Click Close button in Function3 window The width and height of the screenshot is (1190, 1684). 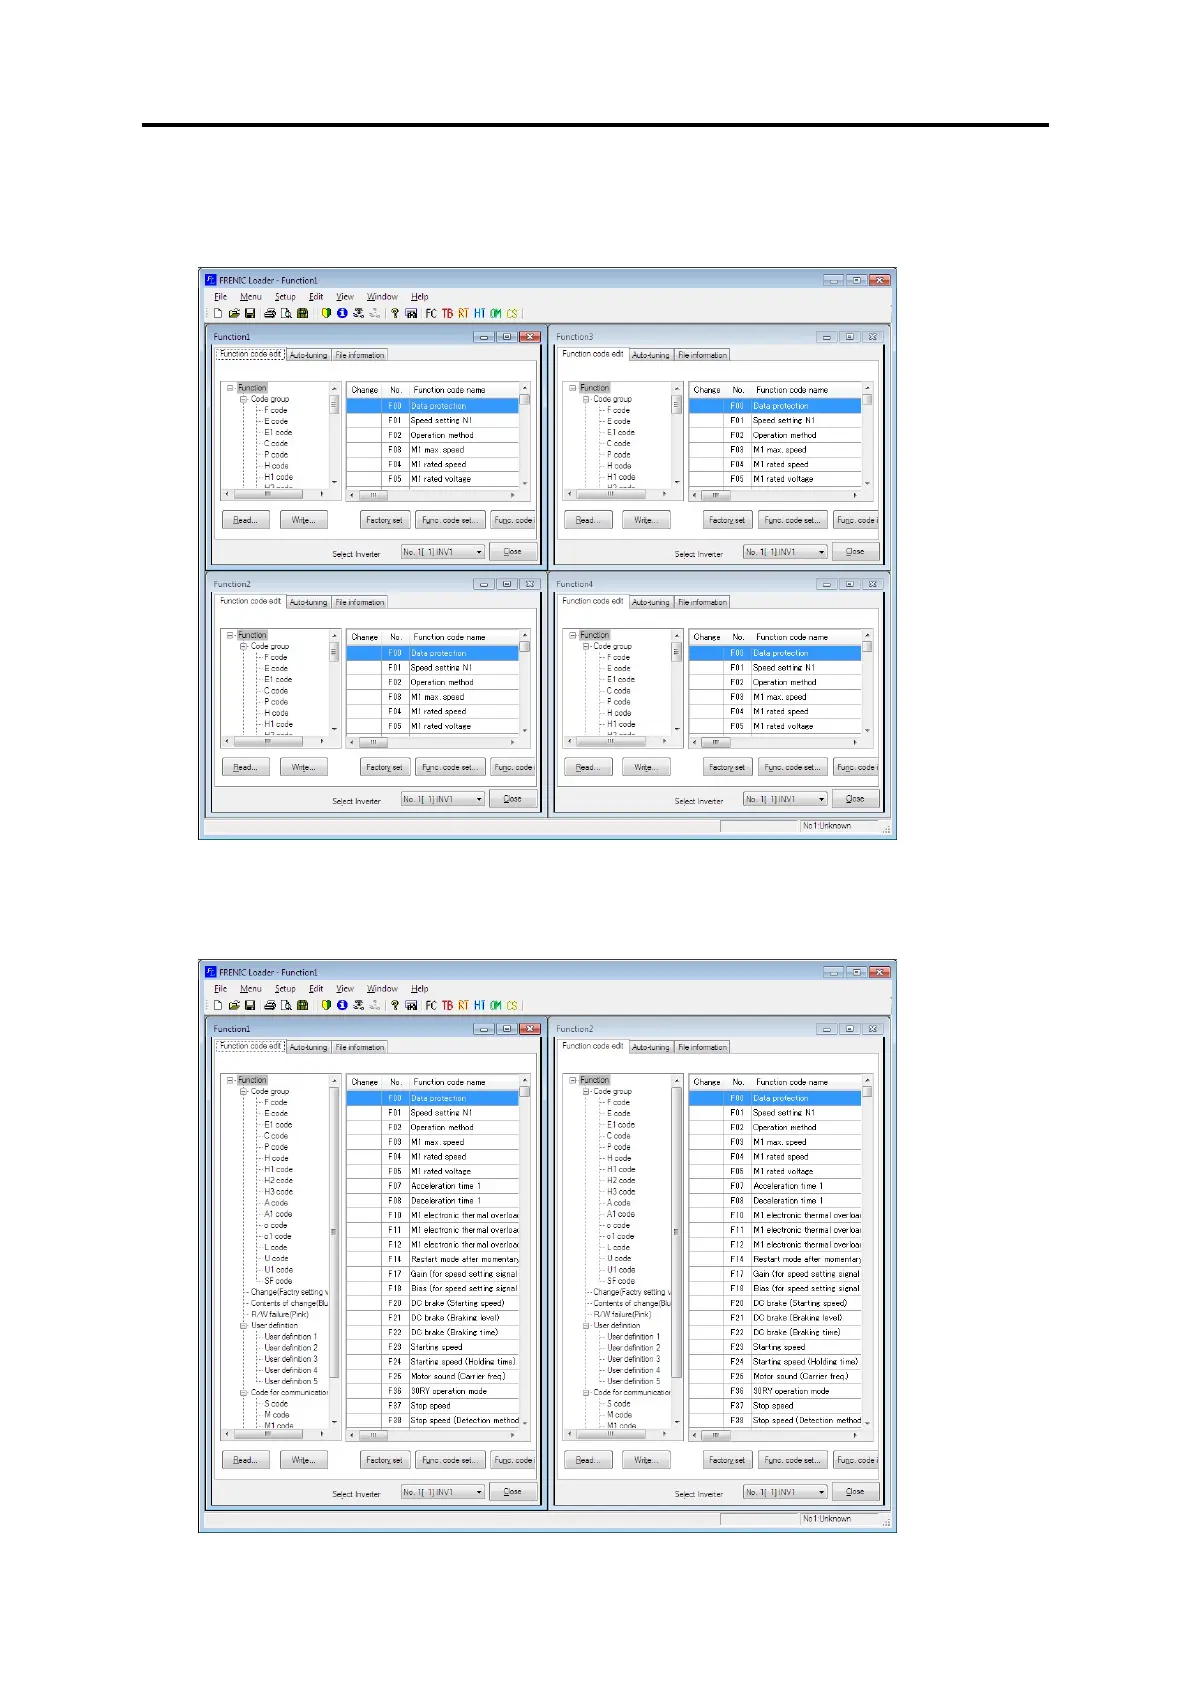[855, 552]
